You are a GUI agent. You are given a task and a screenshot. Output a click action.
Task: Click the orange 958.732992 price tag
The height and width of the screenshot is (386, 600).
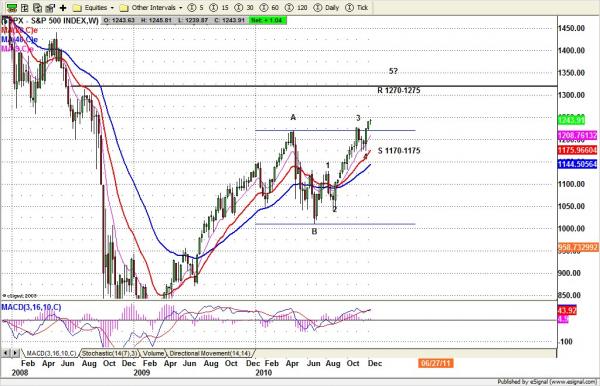(x=578, y=248)
